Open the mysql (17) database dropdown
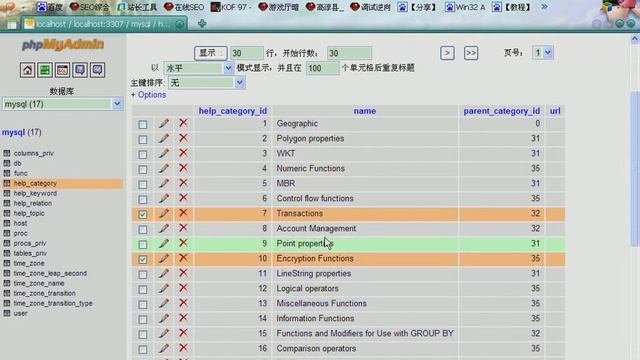 click(62, 104)
